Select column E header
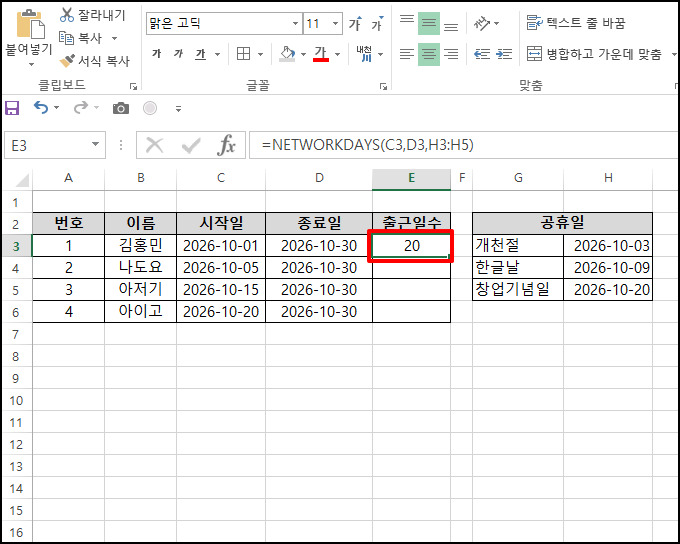The height and width of the screenshot is (544, 680). 411,178
